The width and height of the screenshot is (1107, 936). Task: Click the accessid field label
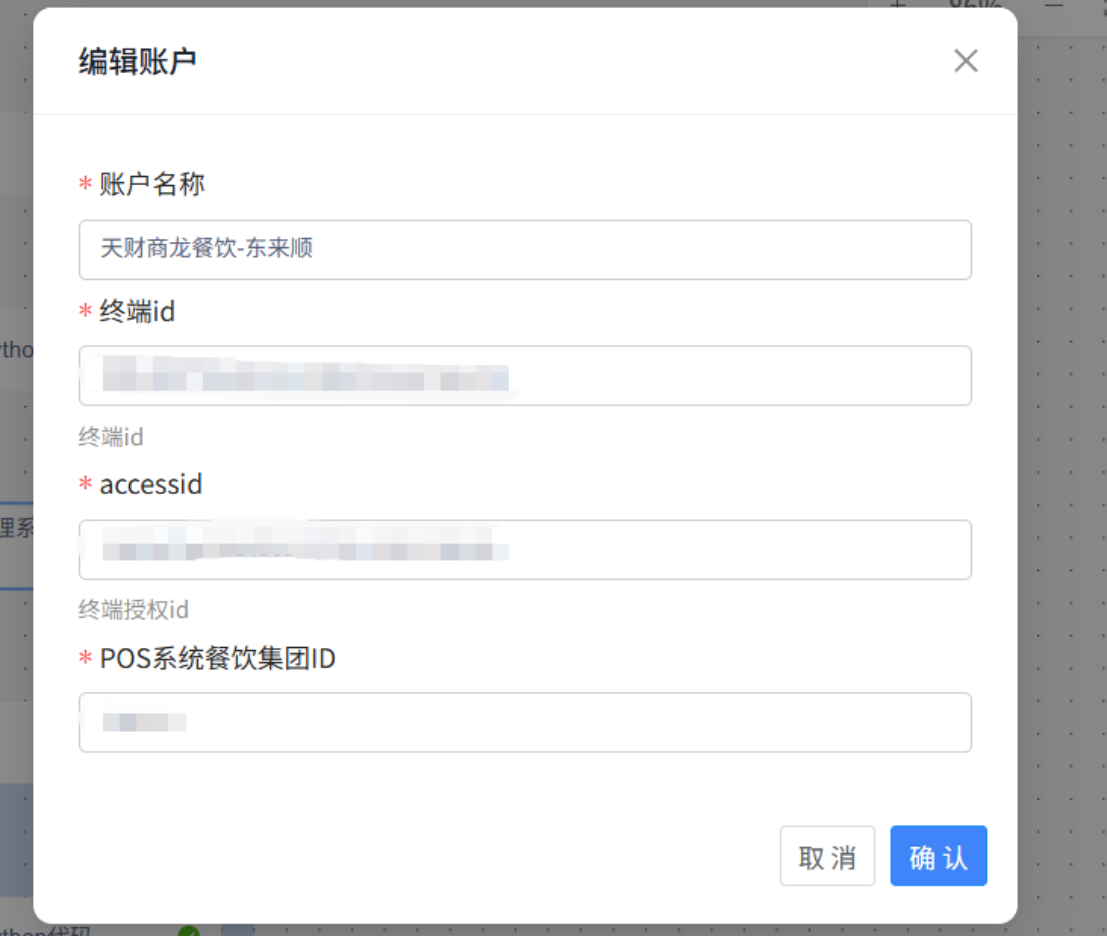(x=151, y=484)
